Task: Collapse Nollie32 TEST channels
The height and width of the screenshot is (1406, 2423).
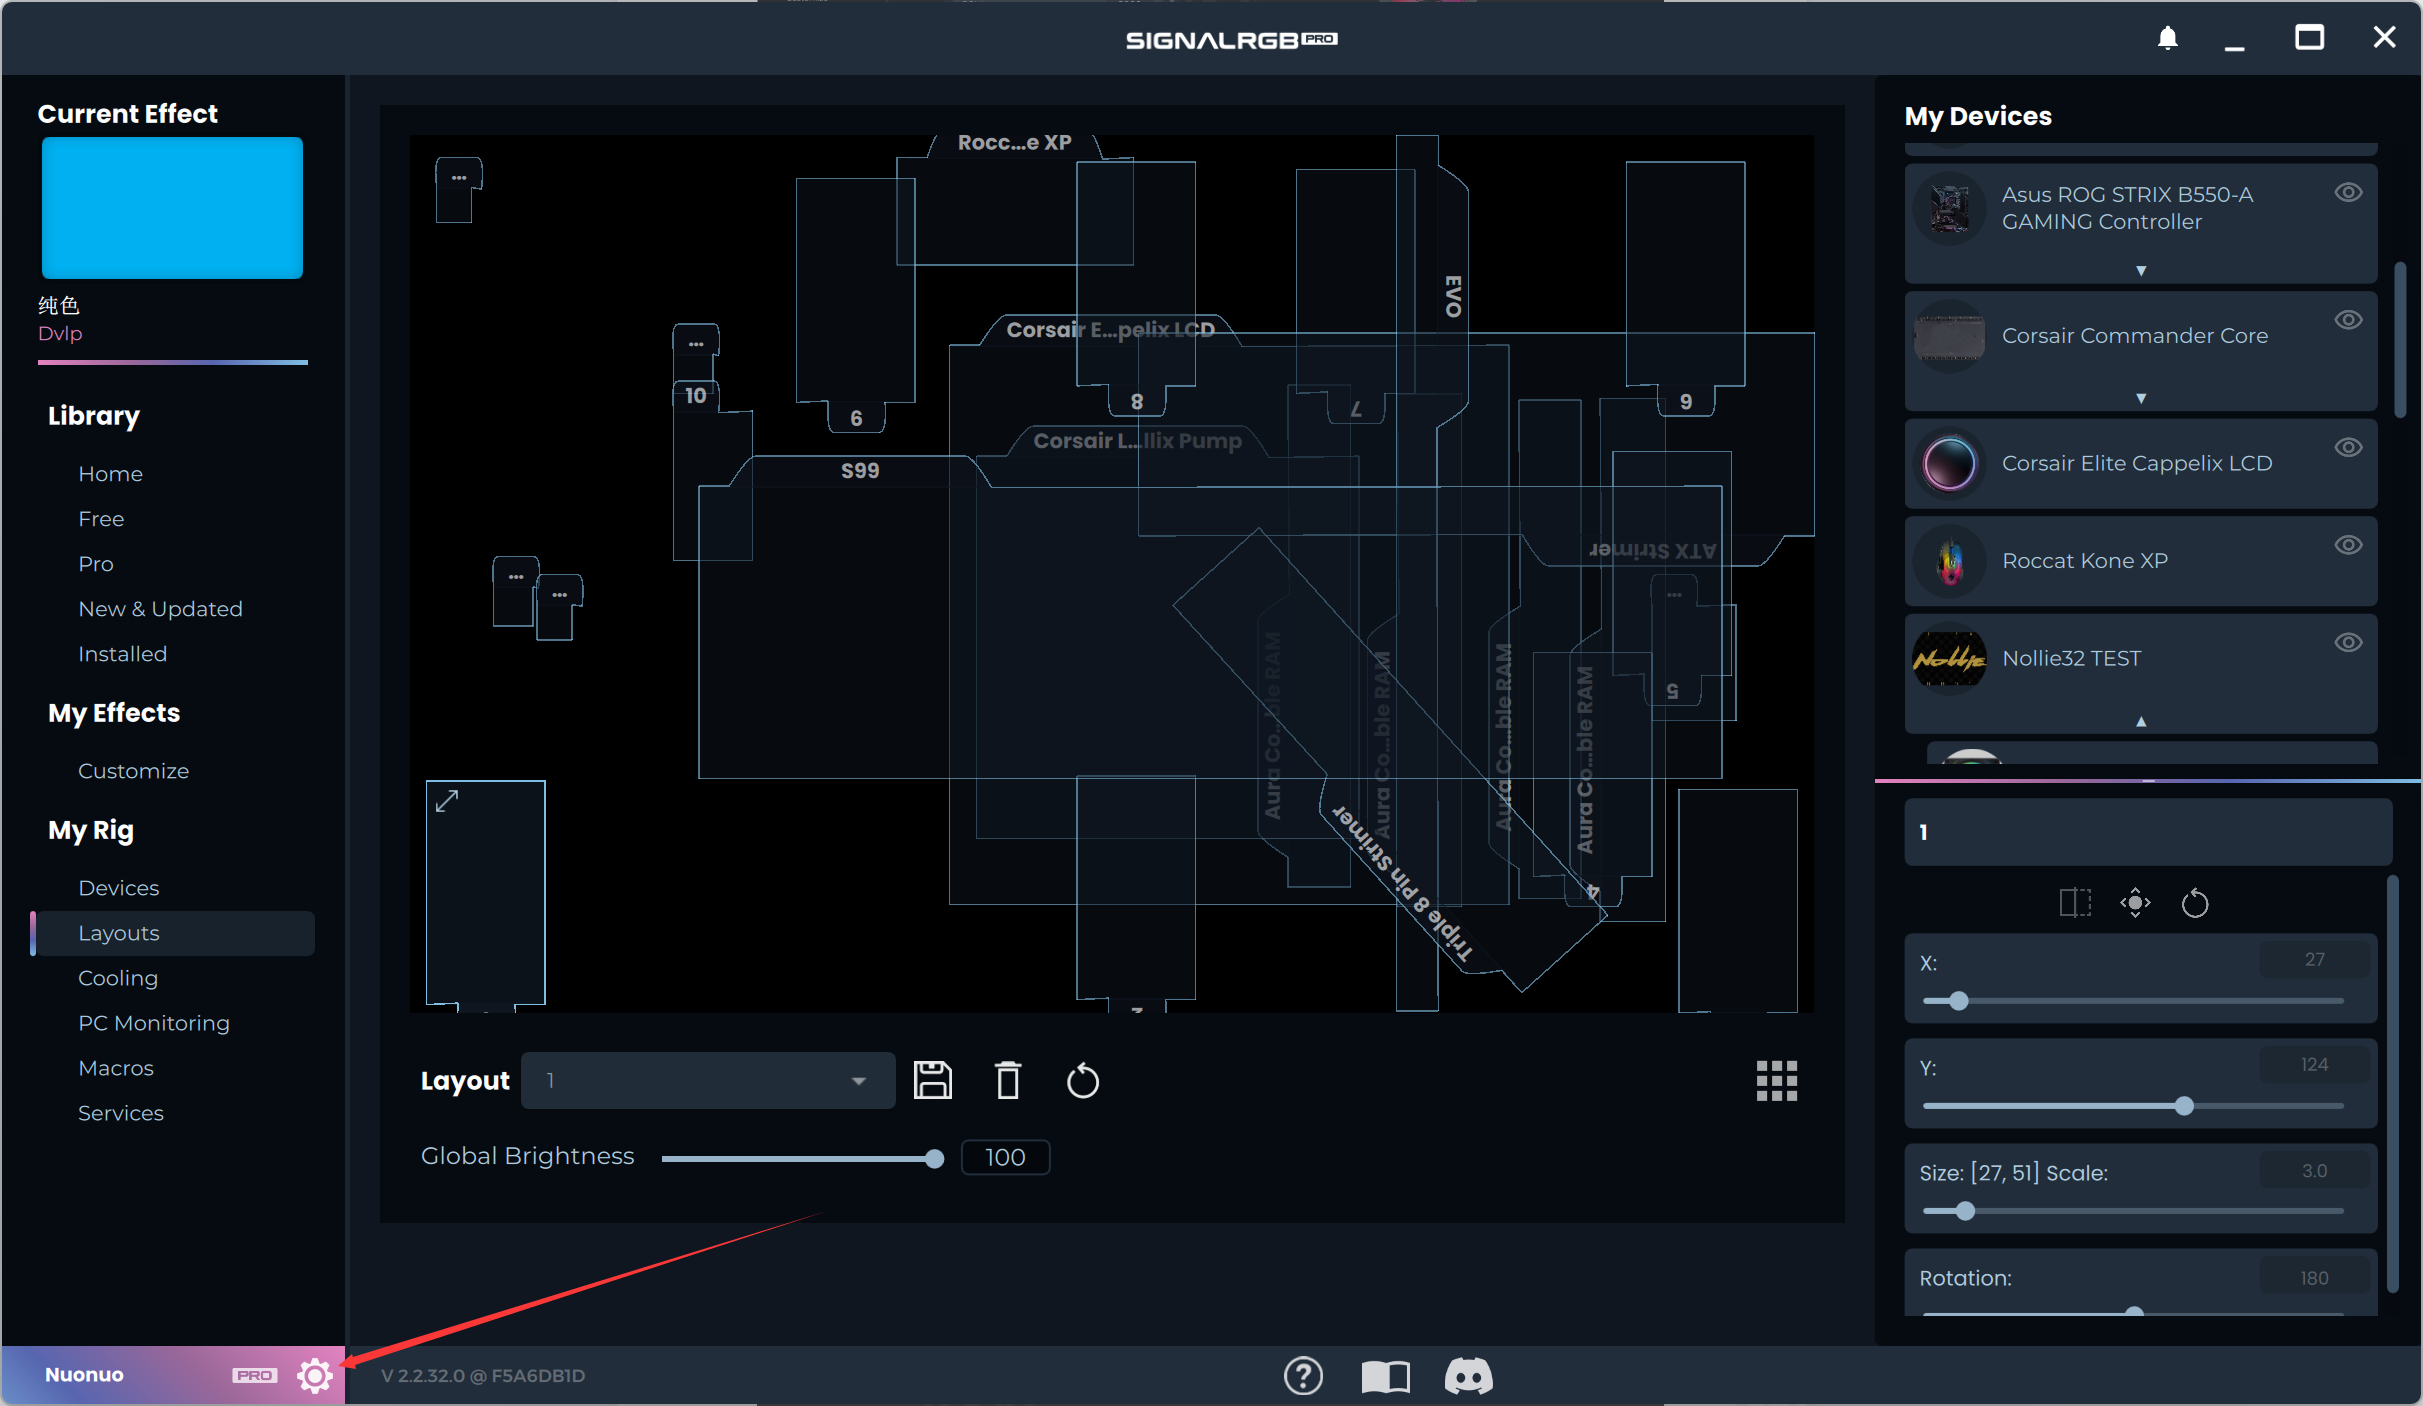Action: pyautogui.click(x=2141, y=721)
